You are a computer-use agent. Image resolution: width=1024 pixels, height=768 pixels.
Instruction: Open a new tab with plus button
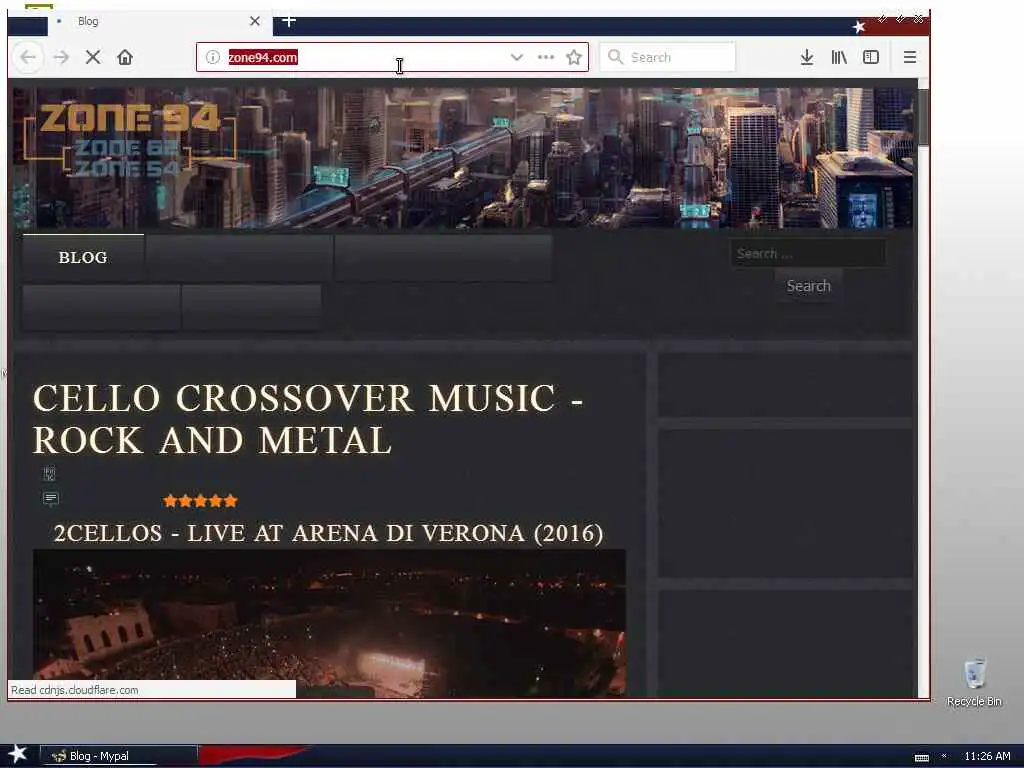[289, 21]
